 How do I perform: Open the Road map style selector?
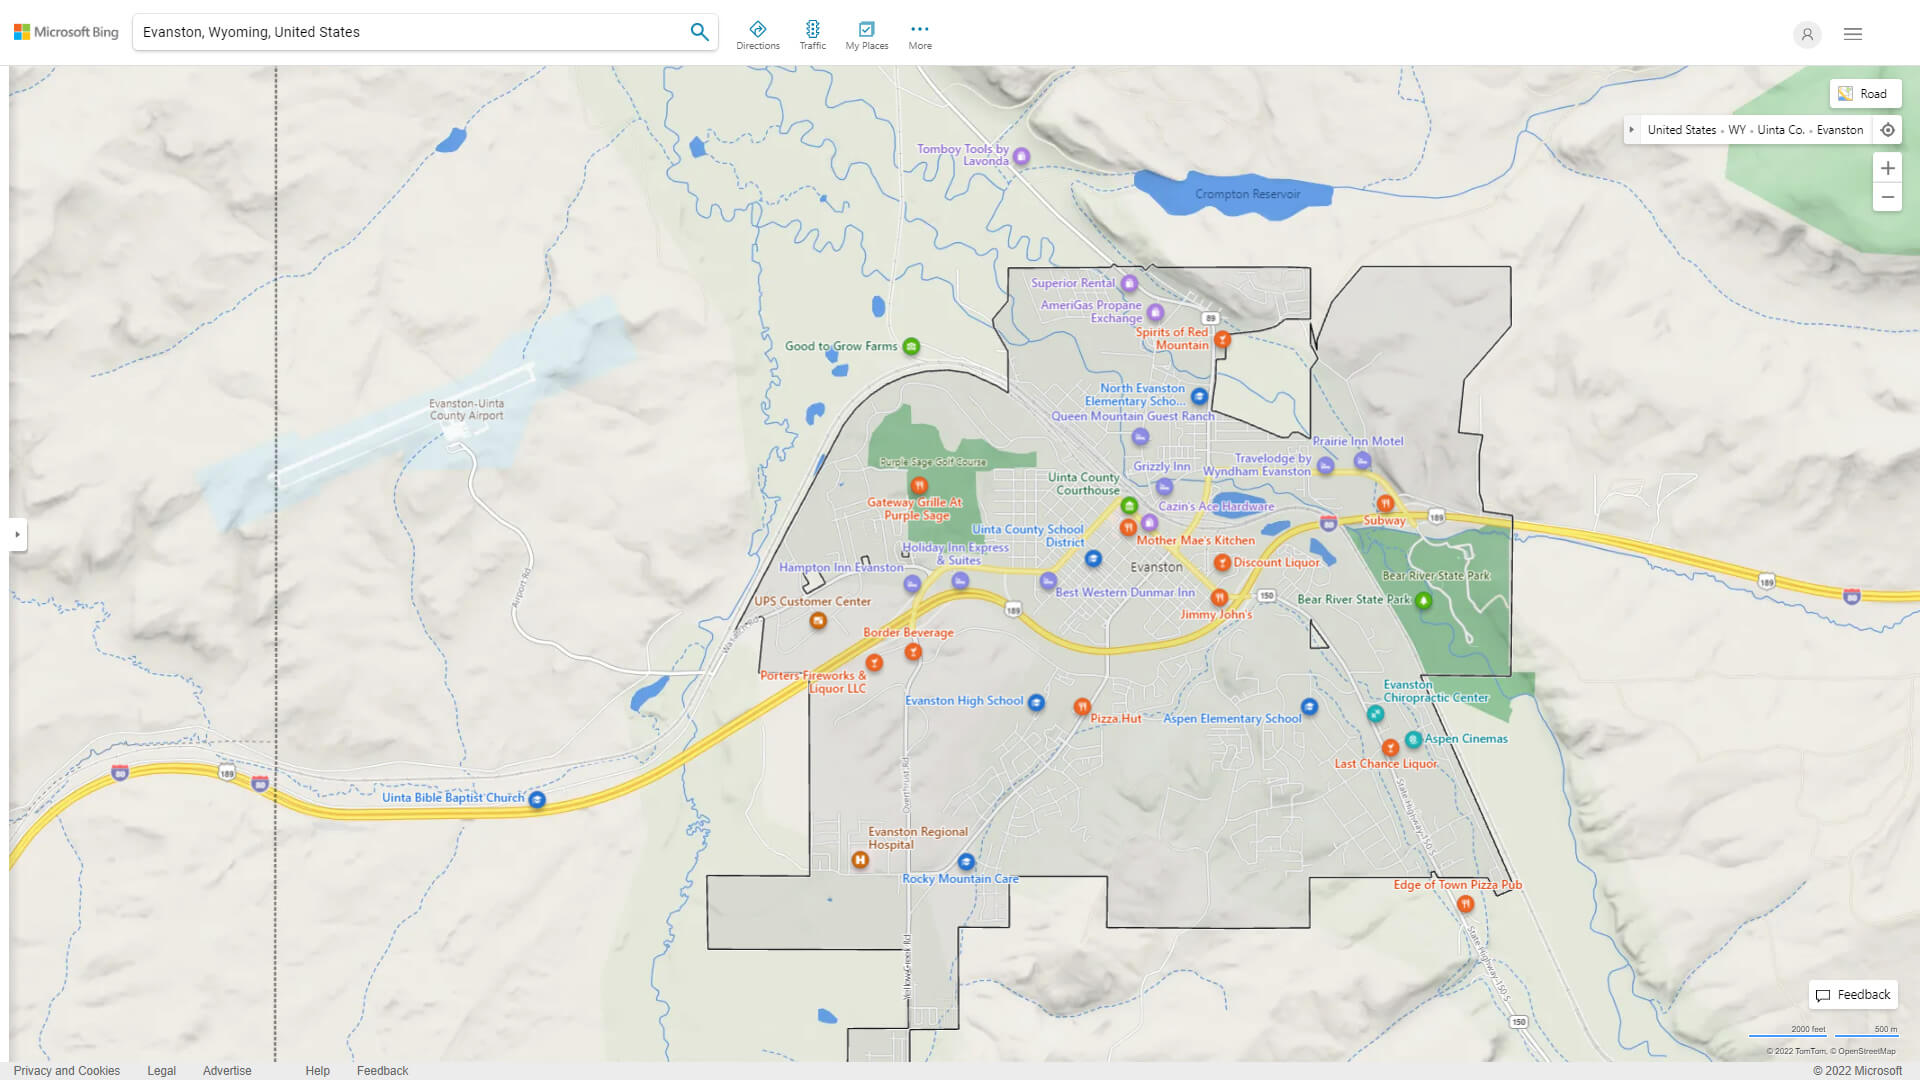pyautogui.click(x=1864, y=93)
